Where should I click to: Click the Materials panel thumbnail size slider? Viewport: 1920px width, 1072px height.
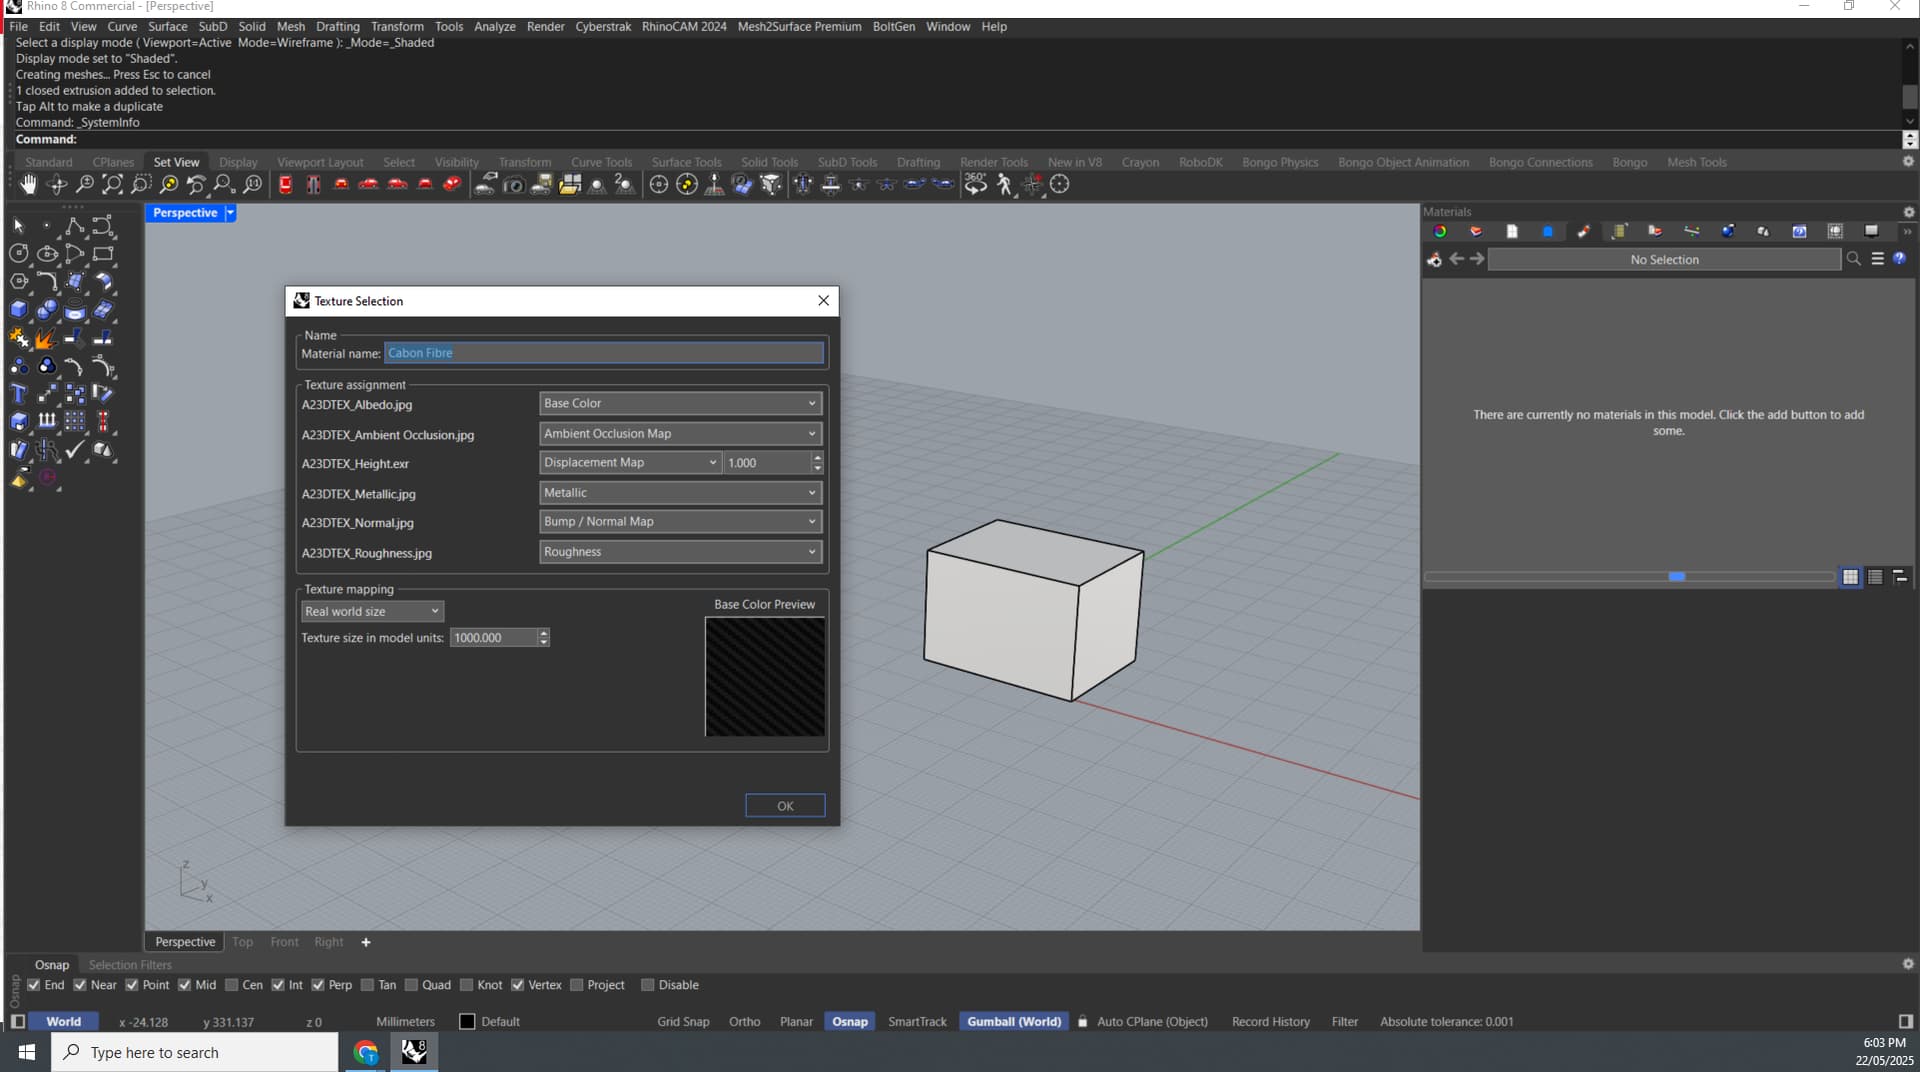1678,577
